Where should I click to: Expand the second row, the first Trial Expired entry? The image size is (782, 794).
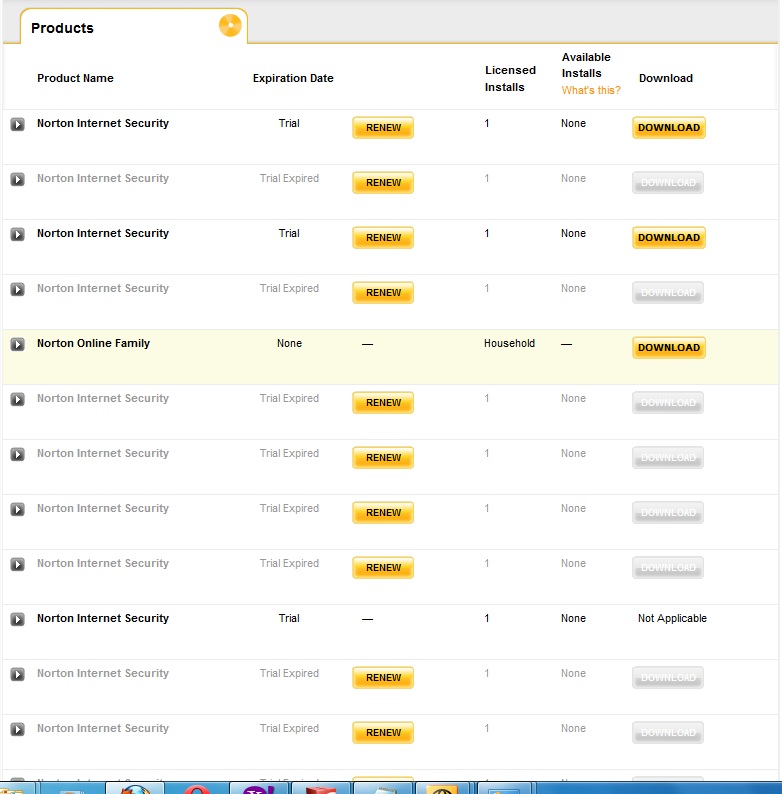coord(18,179)
